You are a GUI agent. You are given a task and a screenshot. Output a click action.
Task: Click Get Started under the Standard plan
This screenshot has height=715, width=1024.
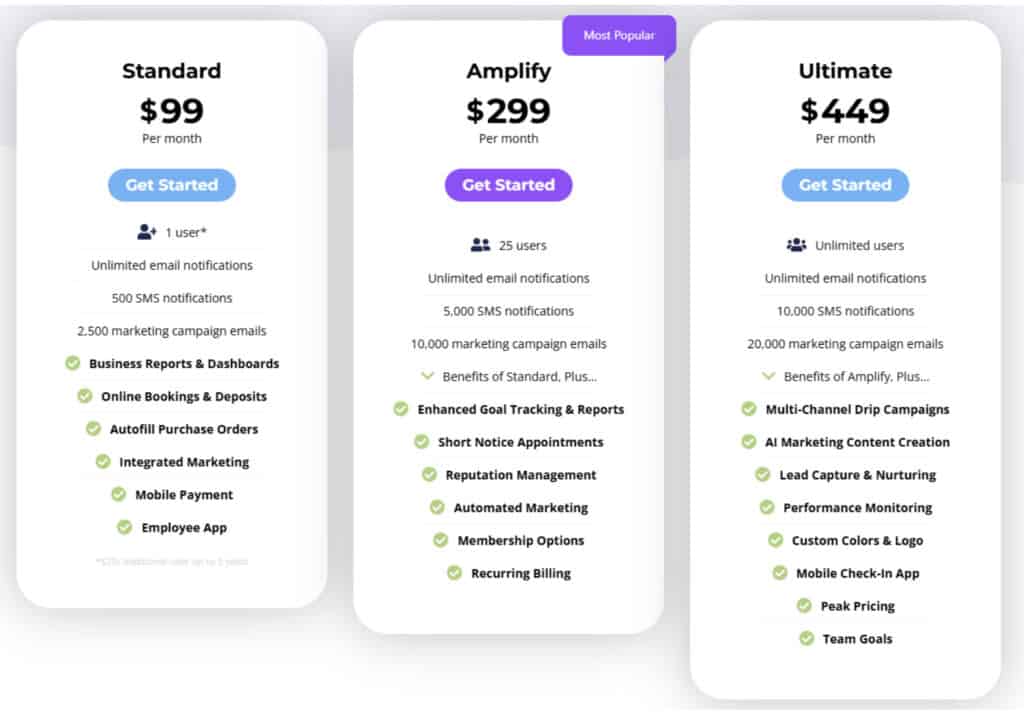pyautogui.click(x=171, y=185)
